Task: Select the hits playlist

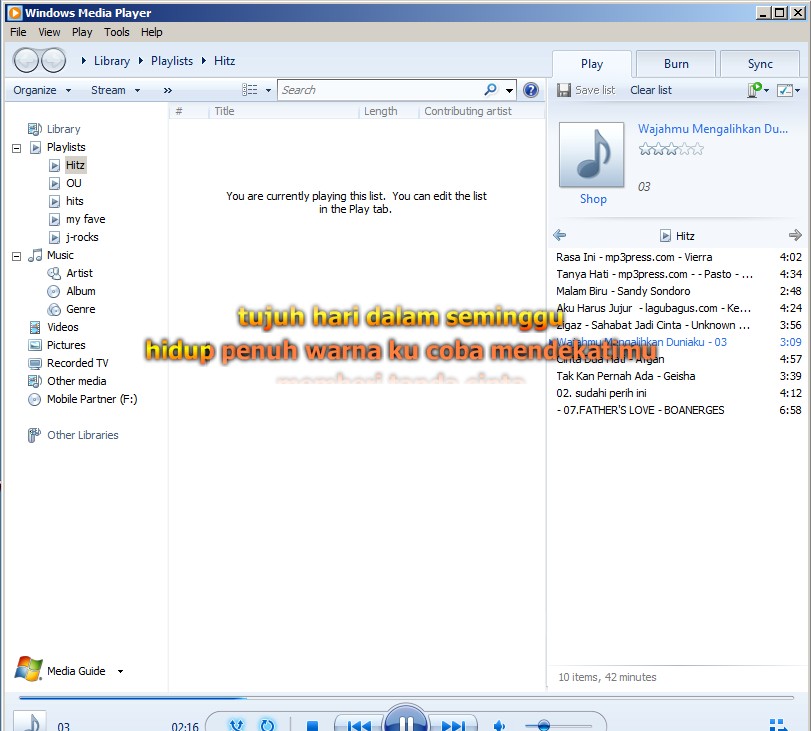Action: [74, 201]
